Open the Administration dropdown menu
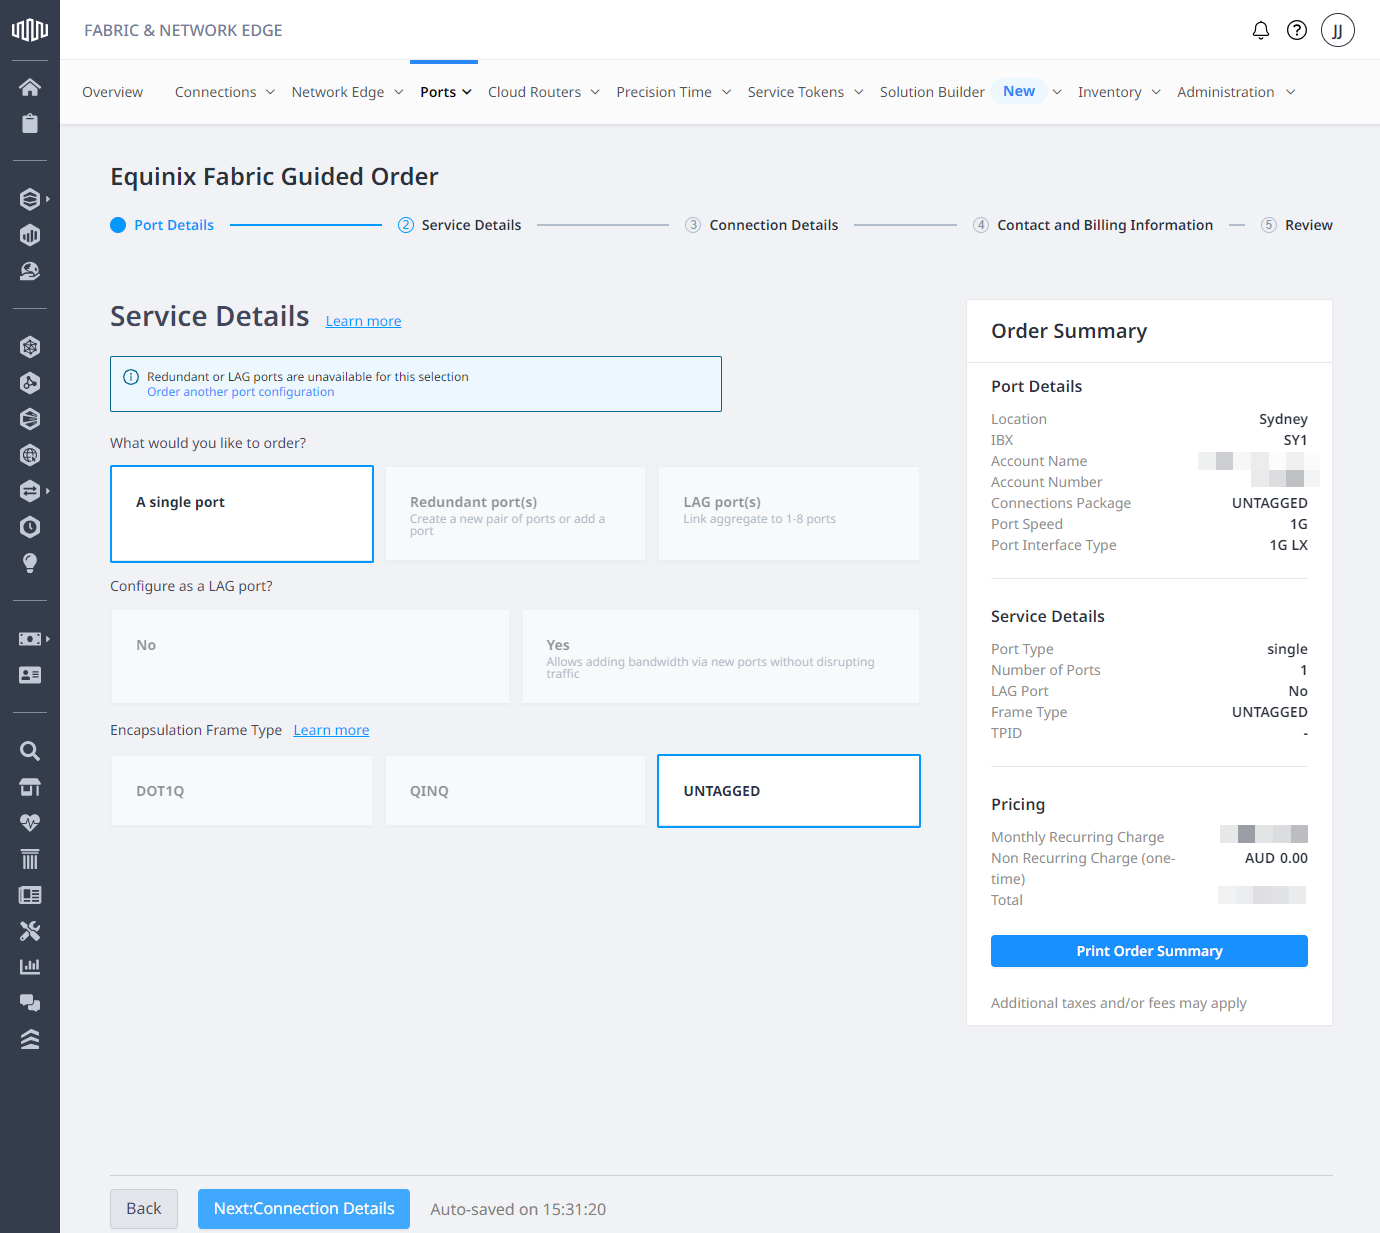Viewport: 1380px width, 1233px height. coord(1235,92)
